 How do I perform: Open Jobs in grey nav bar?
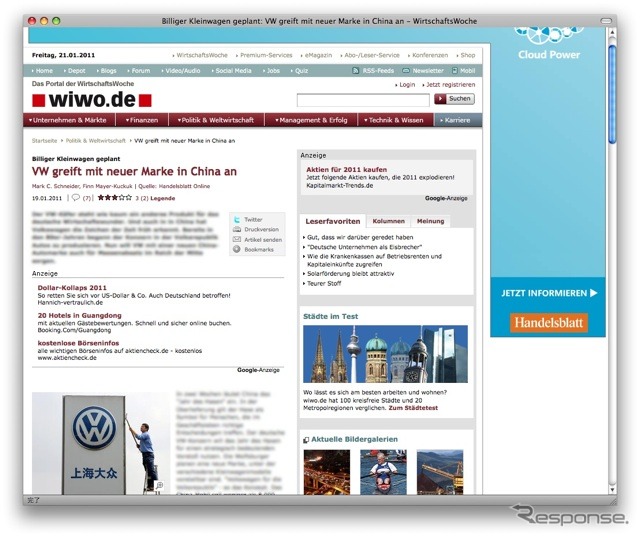273,71
